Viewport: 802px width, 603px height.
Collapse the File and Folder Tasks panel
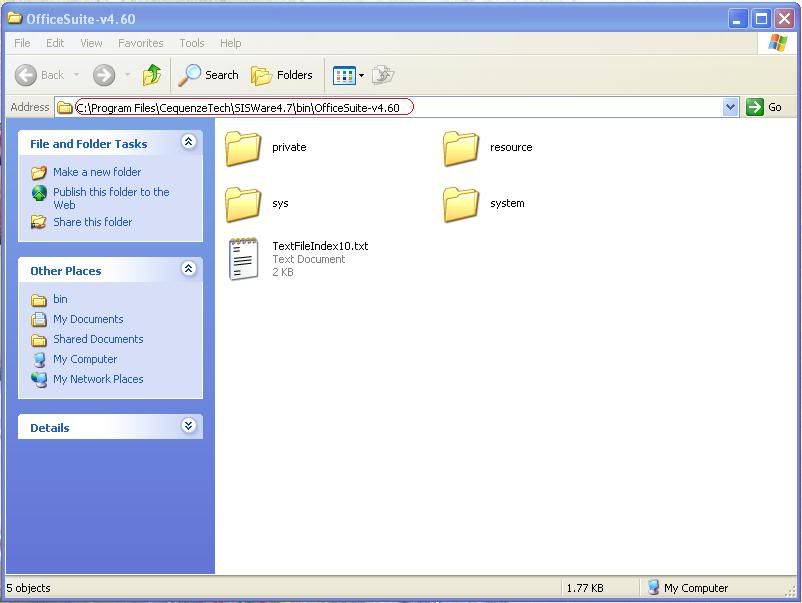click(x=188, y=142)
